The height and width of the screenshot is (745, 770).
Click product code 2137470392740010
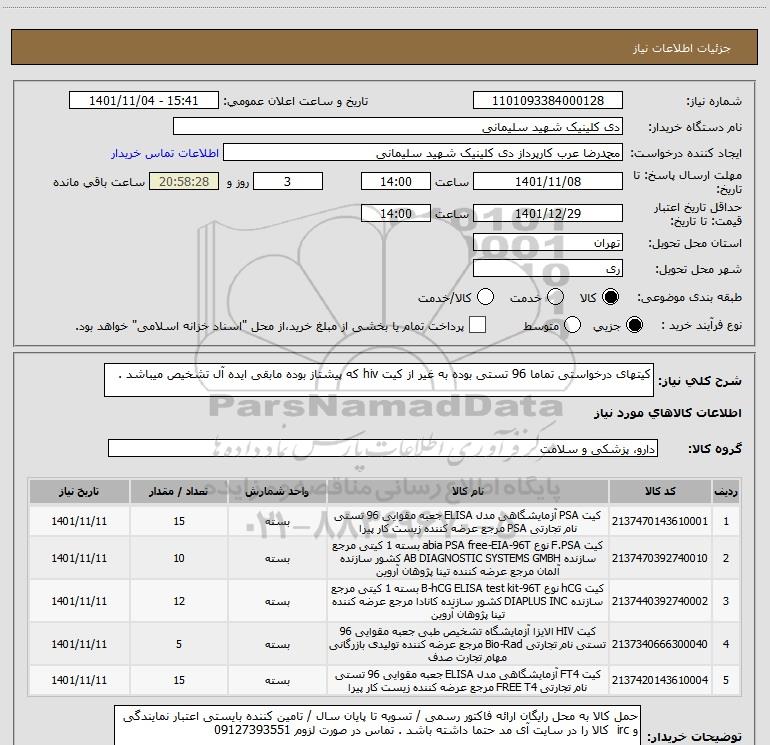660,558
